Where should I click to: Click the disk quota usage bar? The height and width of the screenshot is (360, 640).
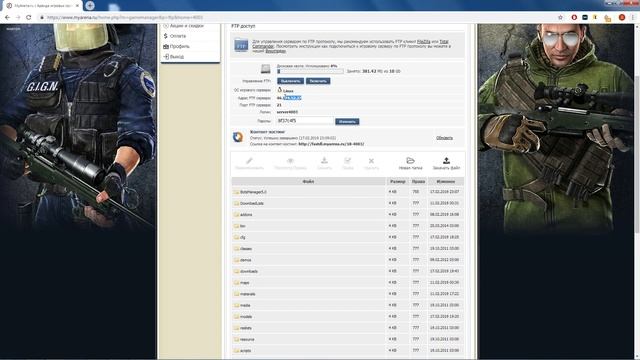coord(310,71)
